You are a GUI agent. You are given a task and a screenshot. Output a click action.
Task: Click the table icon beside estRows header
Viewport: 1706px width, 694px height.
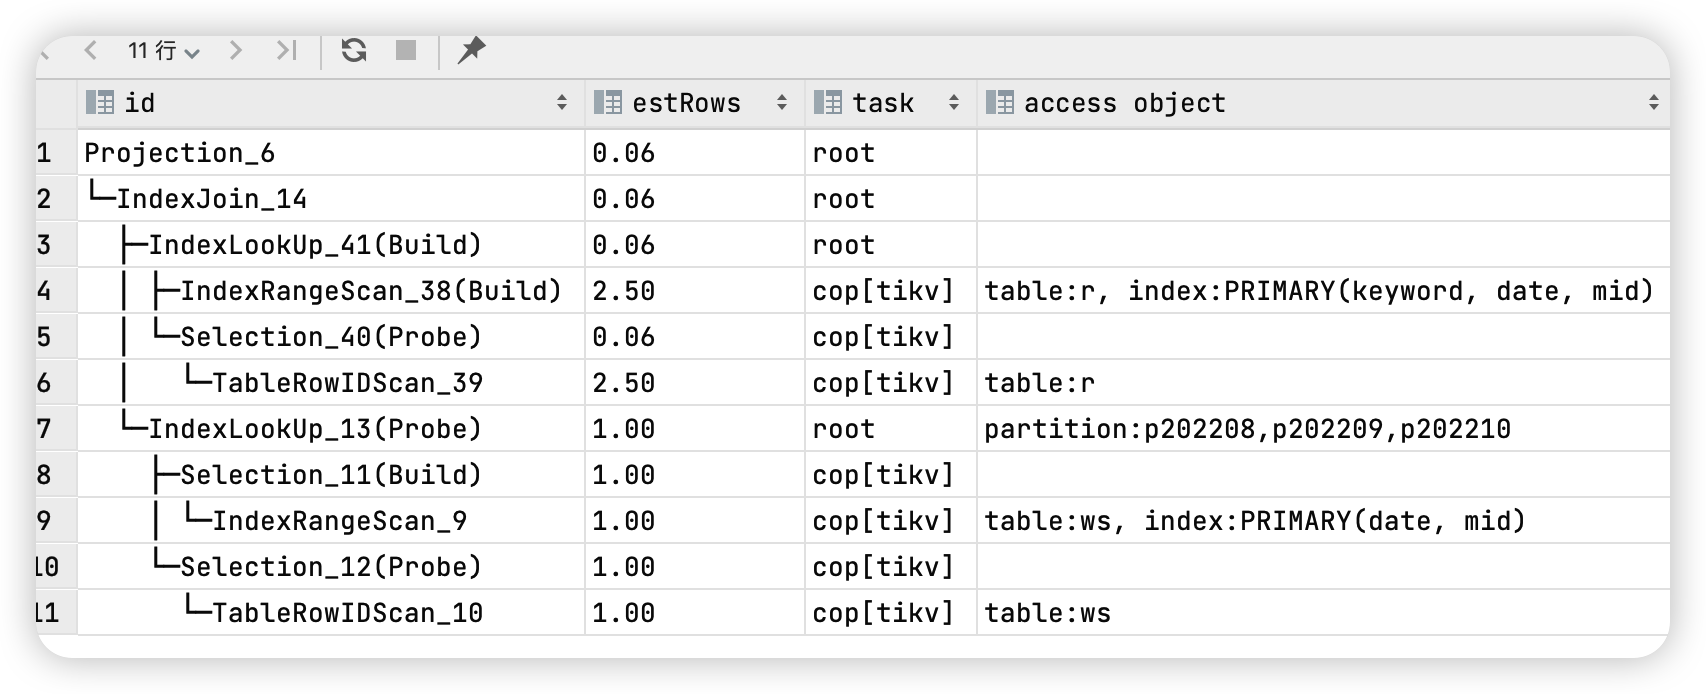[x=608, y=102]
